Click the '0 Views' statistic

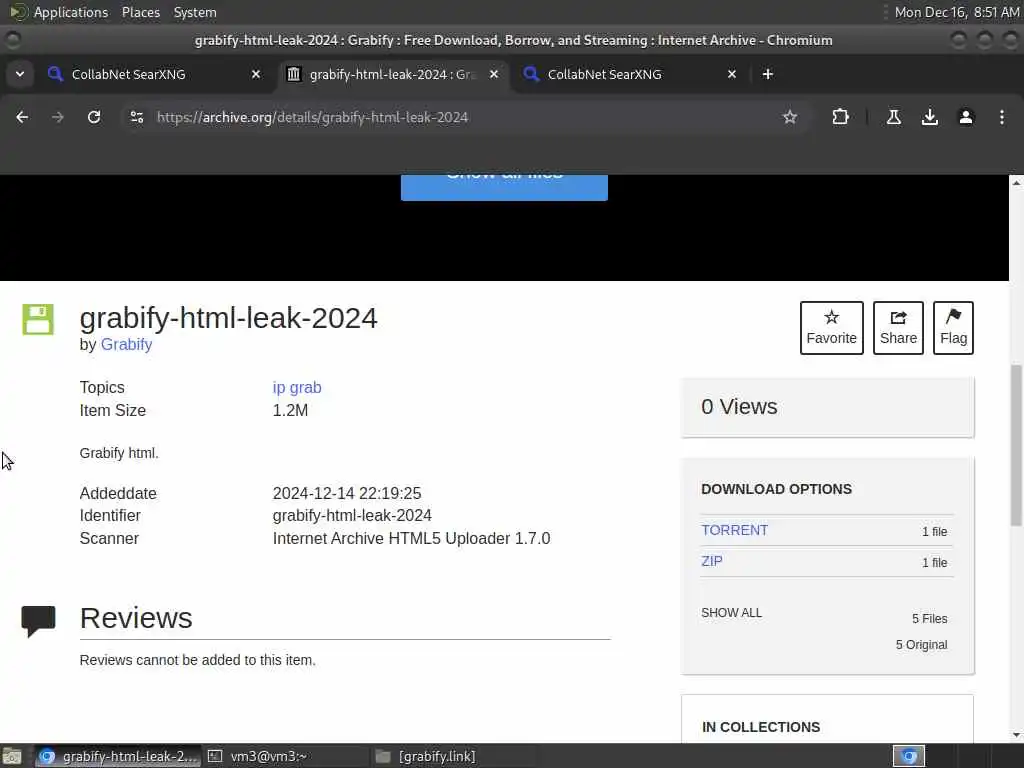tap(739, 407)
